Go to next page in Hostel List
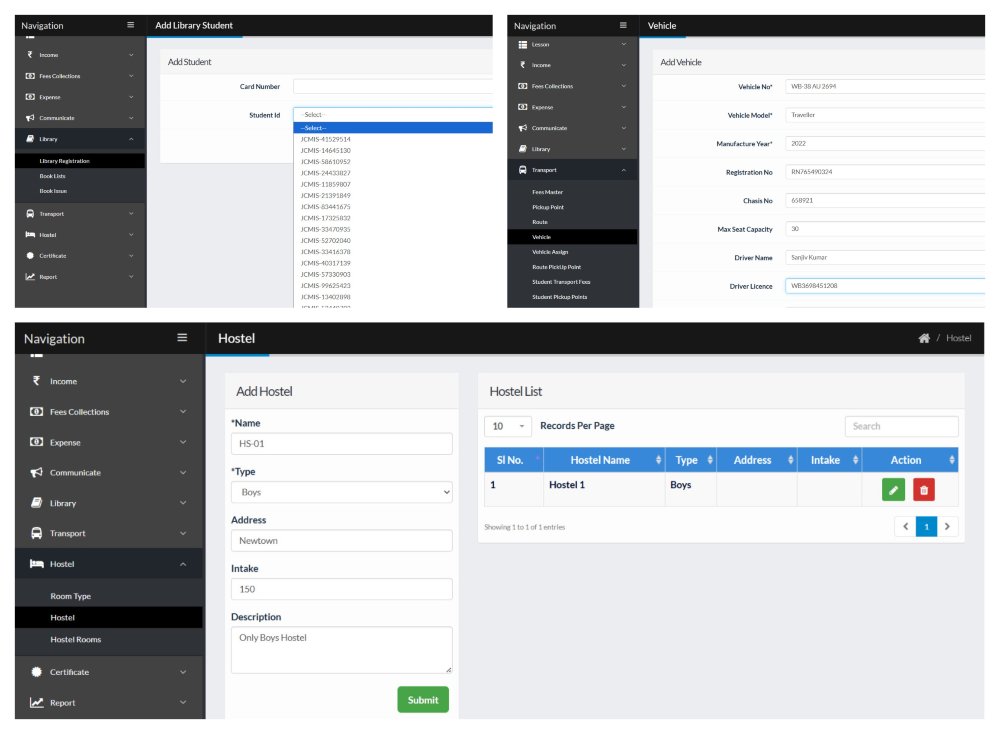 pyautogui.click(x=947, y=527)
